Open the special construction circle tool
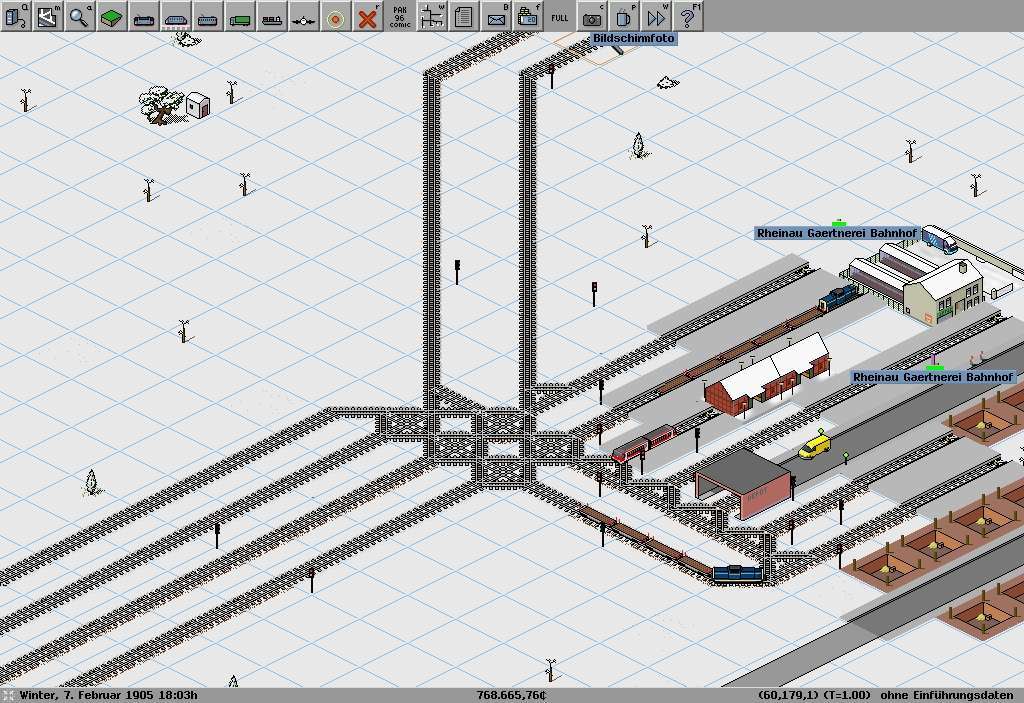 coord(336,16)
